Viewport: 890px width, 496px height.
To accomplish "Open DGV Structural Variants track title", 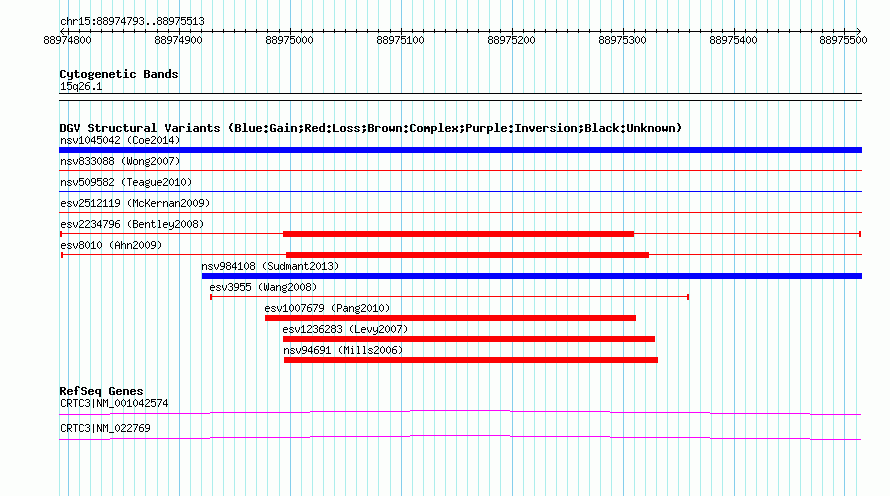I will point(371,128).
